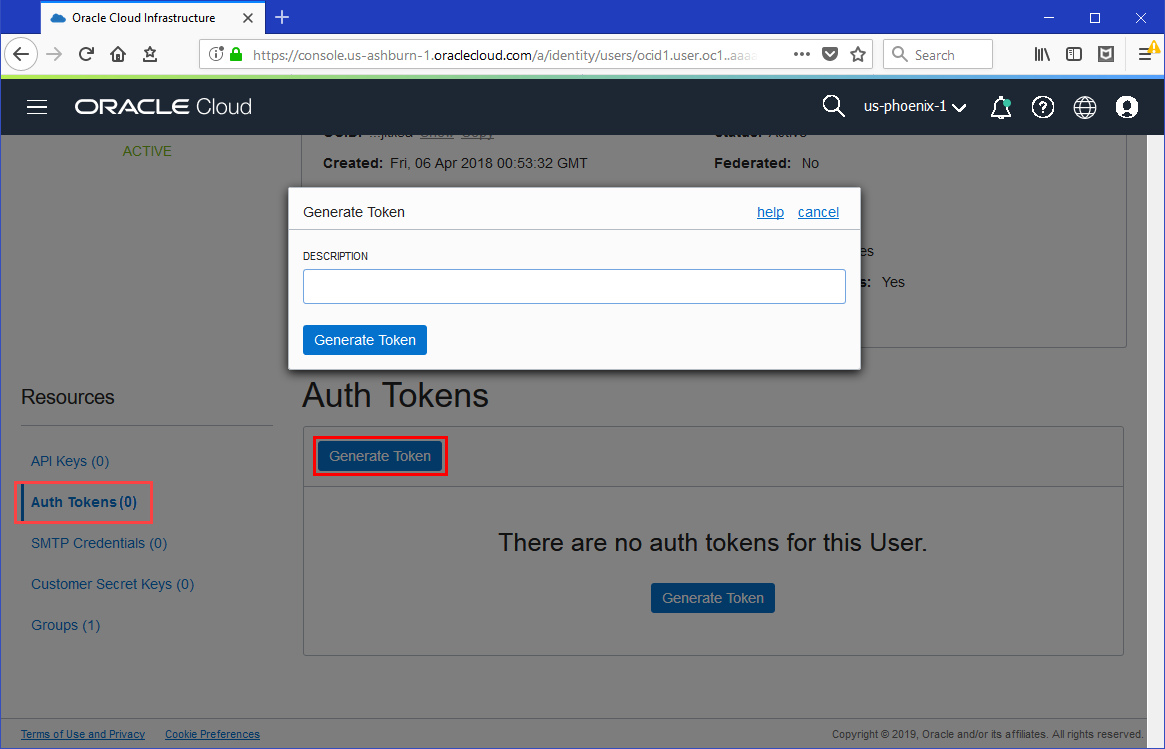Click the green secure padlock icon

pos(236,54)
